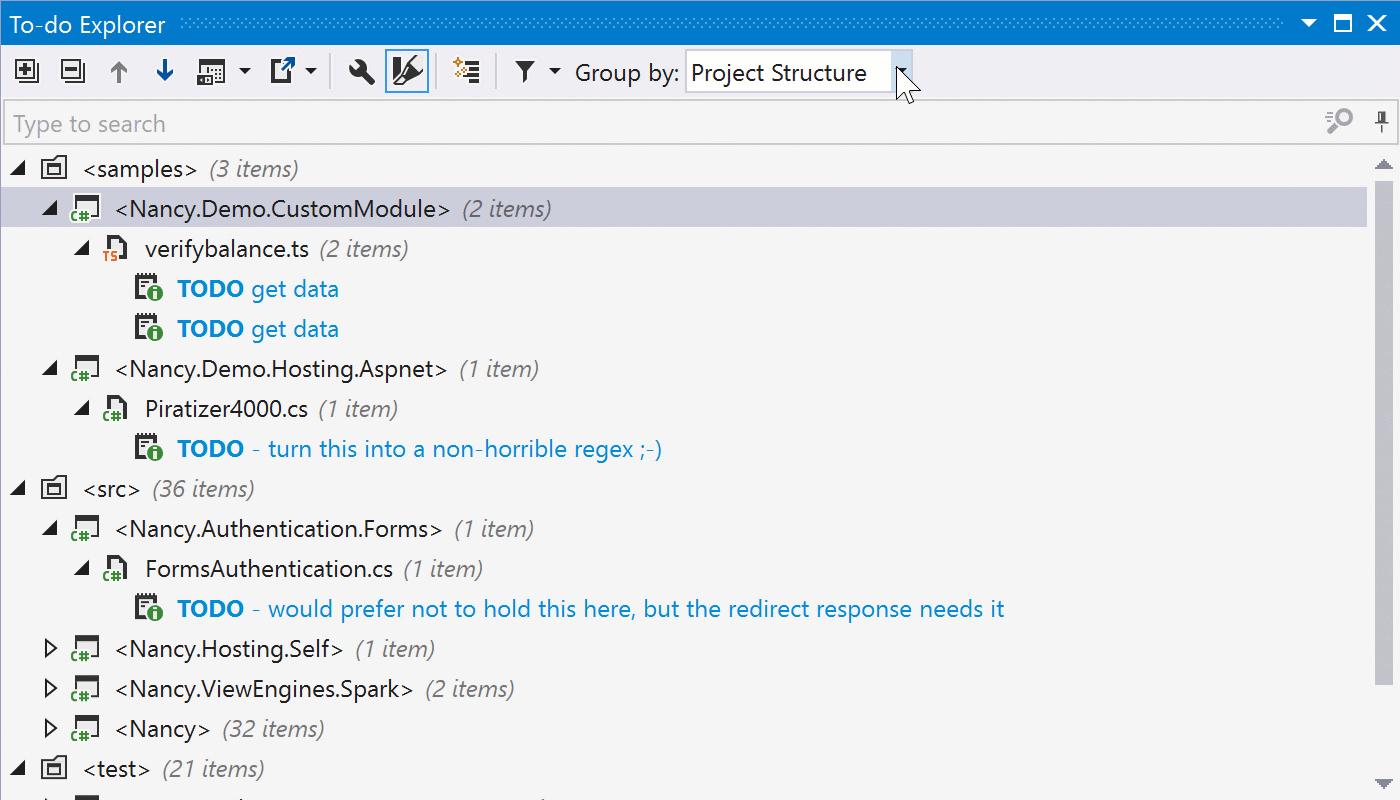Select the Previous Item up-arrow icon
Image resolution: width=1400 pixels, height=800 pixels.
coord(118,70)
